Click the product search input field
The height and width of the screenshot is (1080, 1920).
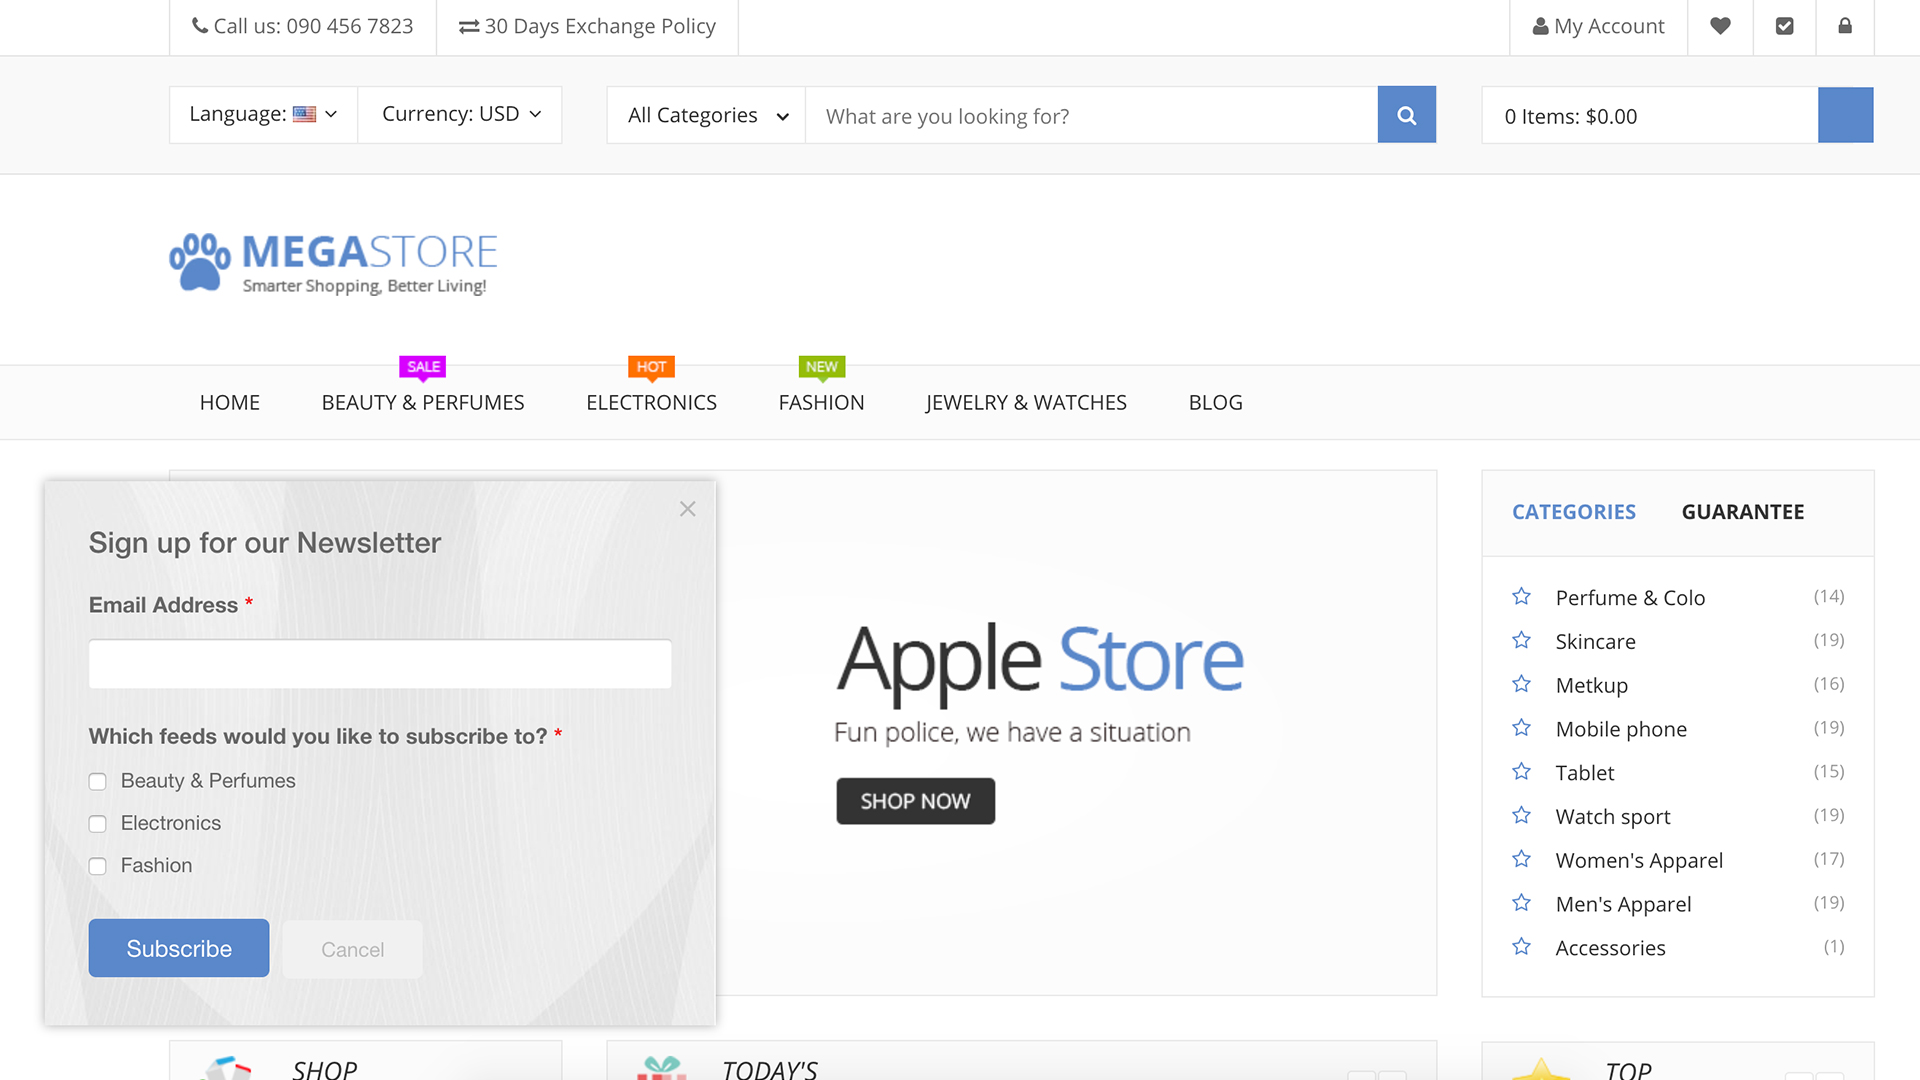[1092, 116]
